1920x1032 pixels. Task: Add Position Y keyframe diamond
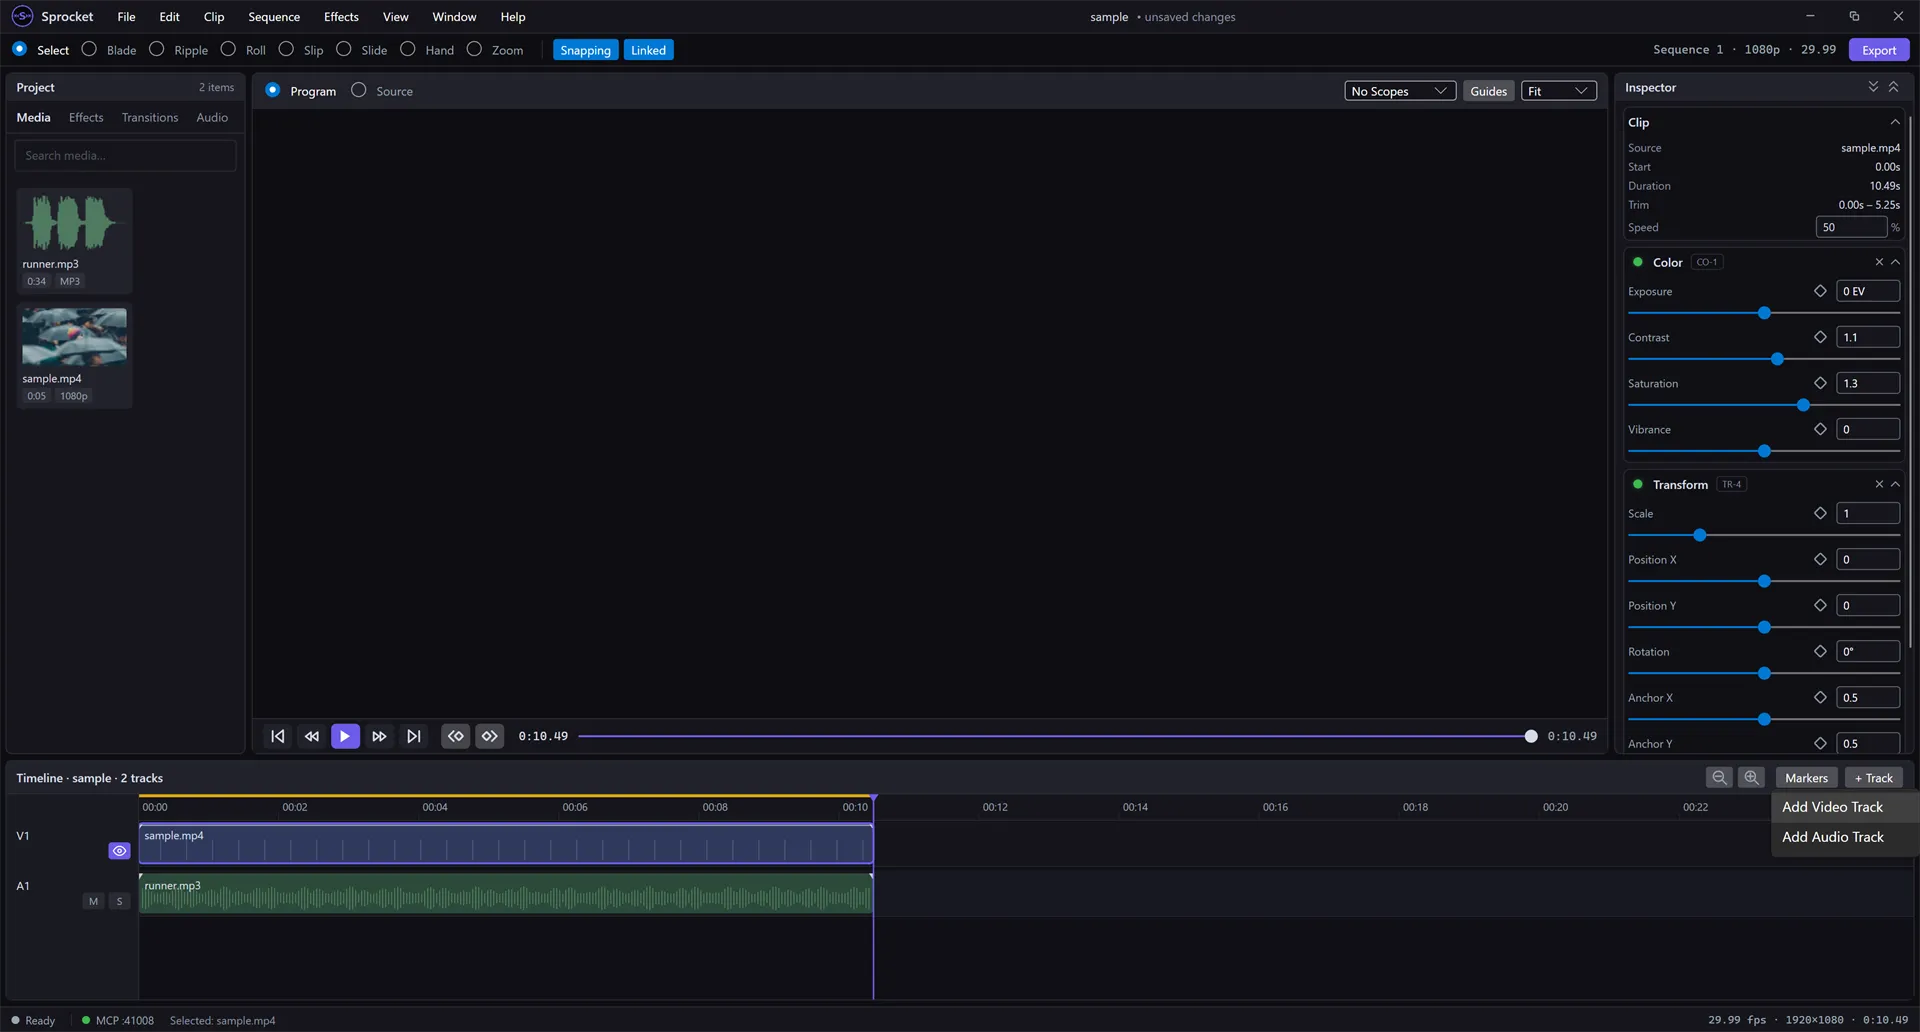pyautogui.click(x=1820, y=605)
